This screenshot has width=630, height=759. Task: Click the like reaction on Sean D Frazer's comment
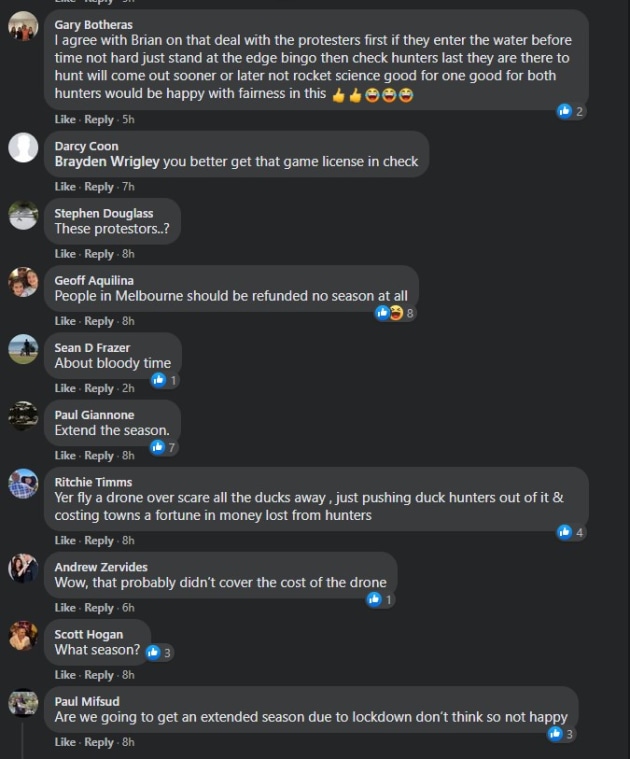pos(165,380)
